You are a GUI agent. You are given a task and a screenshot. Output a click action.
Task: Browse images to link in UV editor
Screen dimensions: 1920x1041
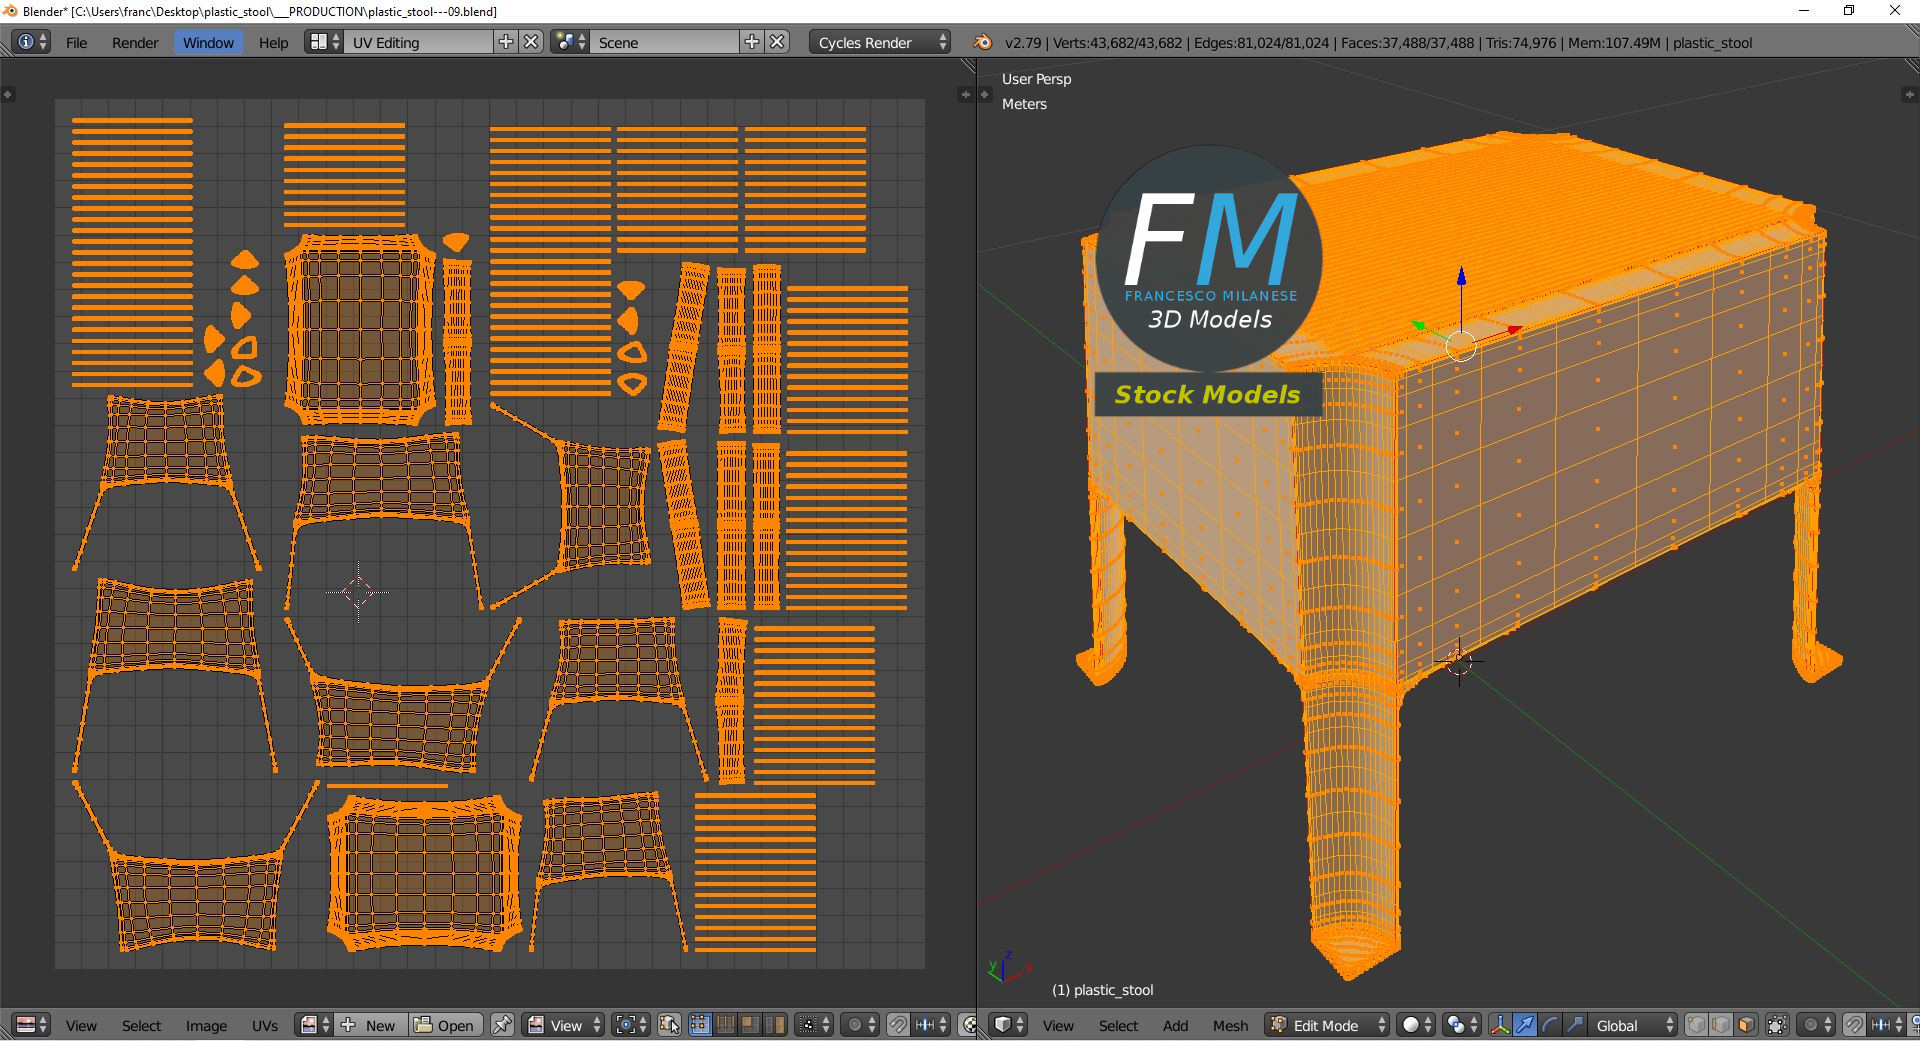pos(315,1025)
